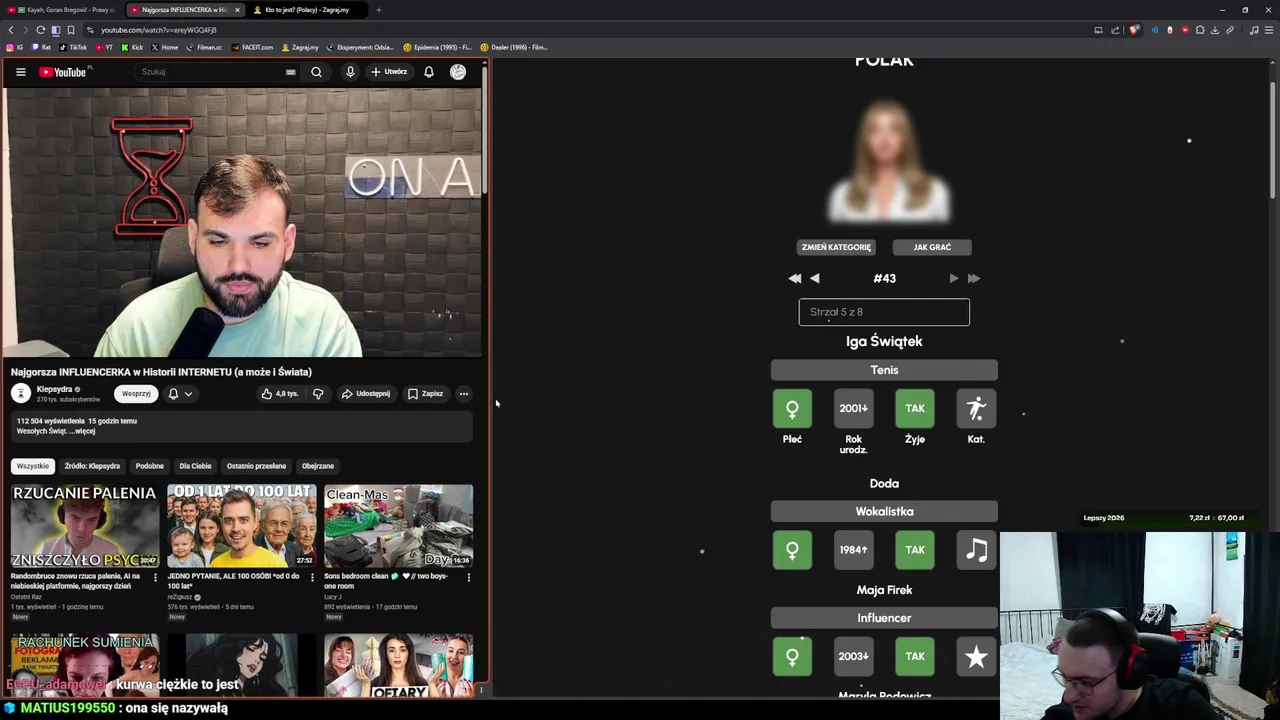This screenshot has width=1280, height=720.
Task: Open the browser main hamburger menu
Action: point(1269,30)
